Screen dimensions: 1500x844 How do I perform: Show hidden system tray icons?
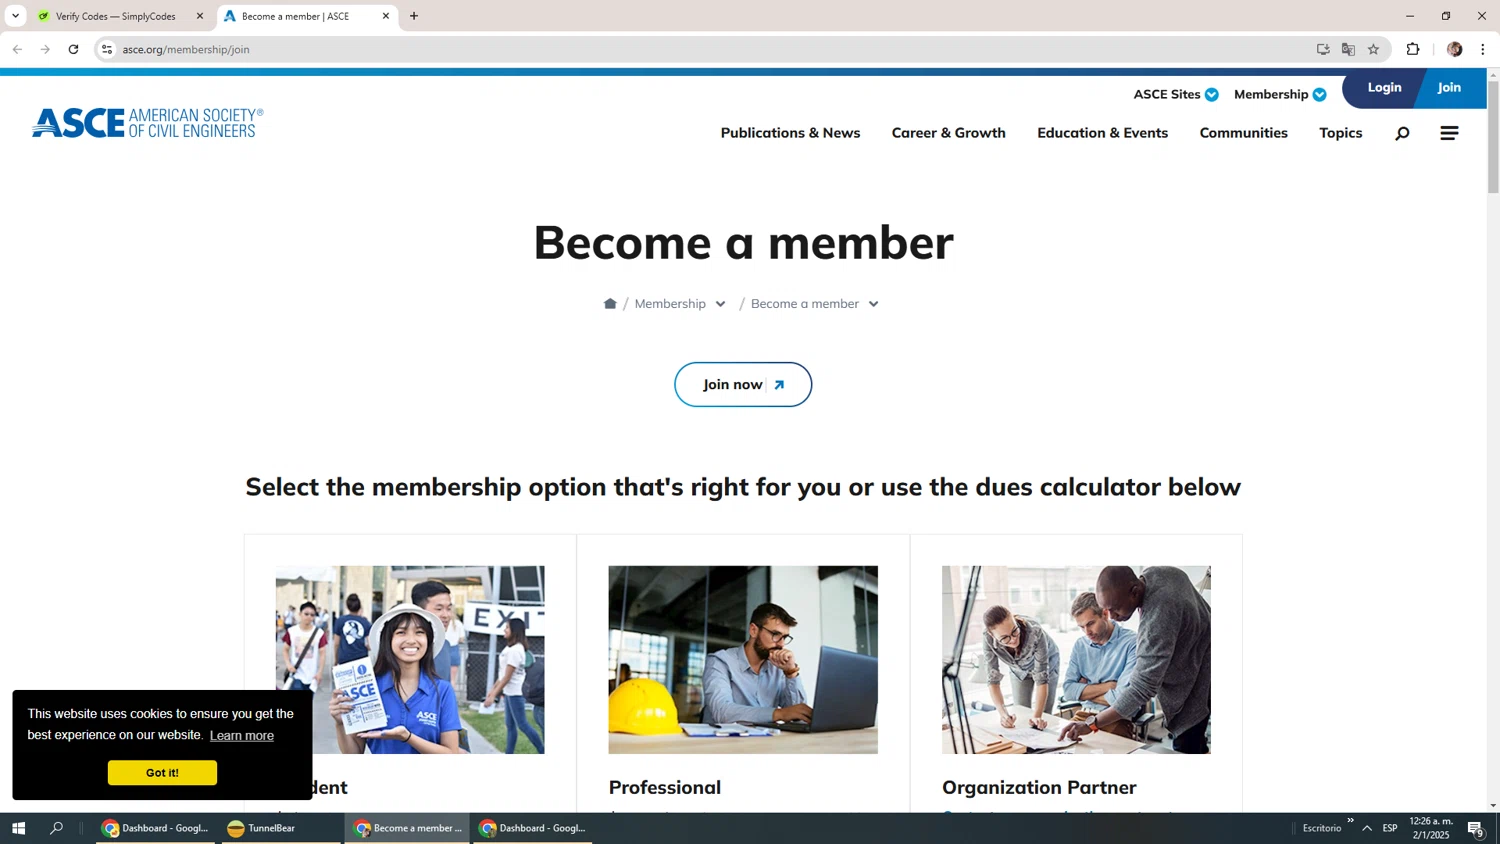pyautogui.click(x=1367, y=828)
